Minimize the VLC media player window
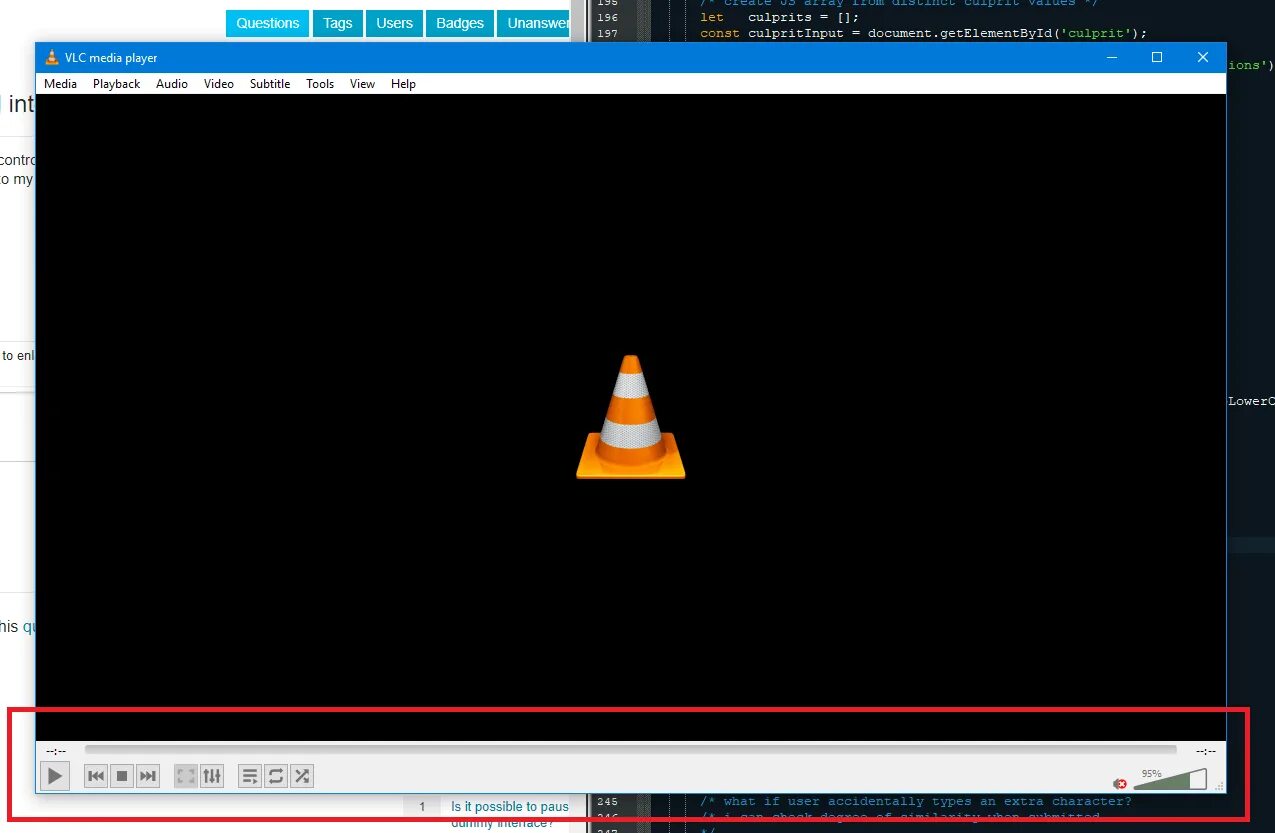The image size is (1275, 833). tap(1111, 58)
